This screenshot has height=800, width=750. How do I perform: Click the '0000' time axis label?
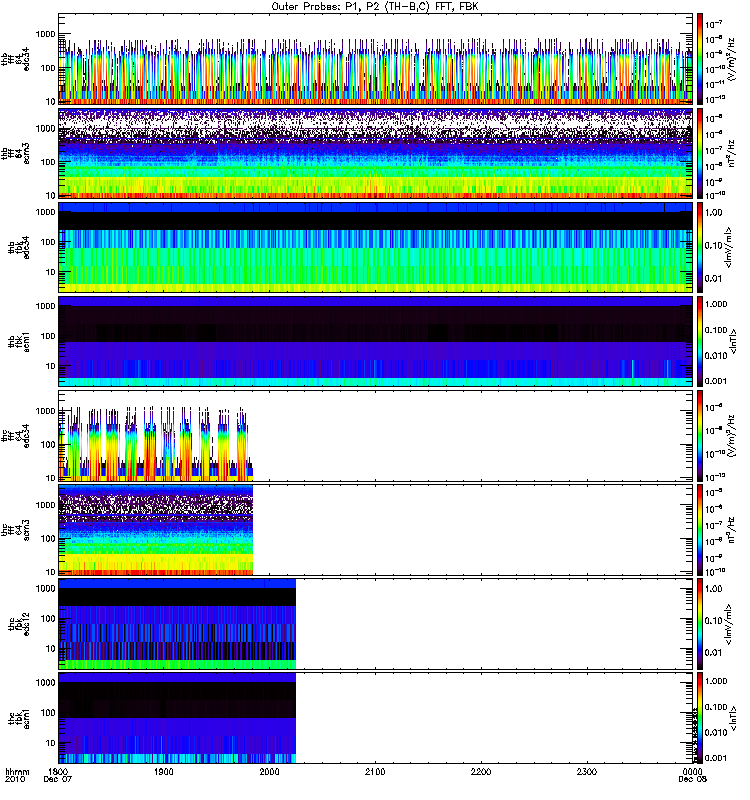(692, 772)
